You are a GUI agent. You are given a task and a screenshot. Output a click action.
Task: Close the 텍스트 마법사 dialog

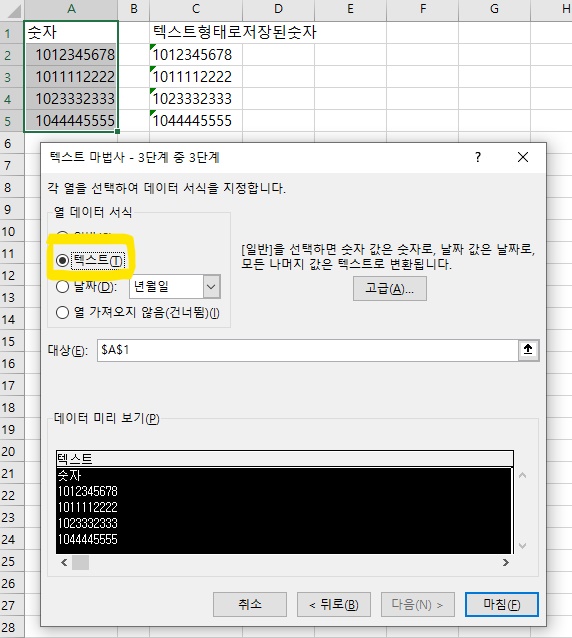[523, 157]
